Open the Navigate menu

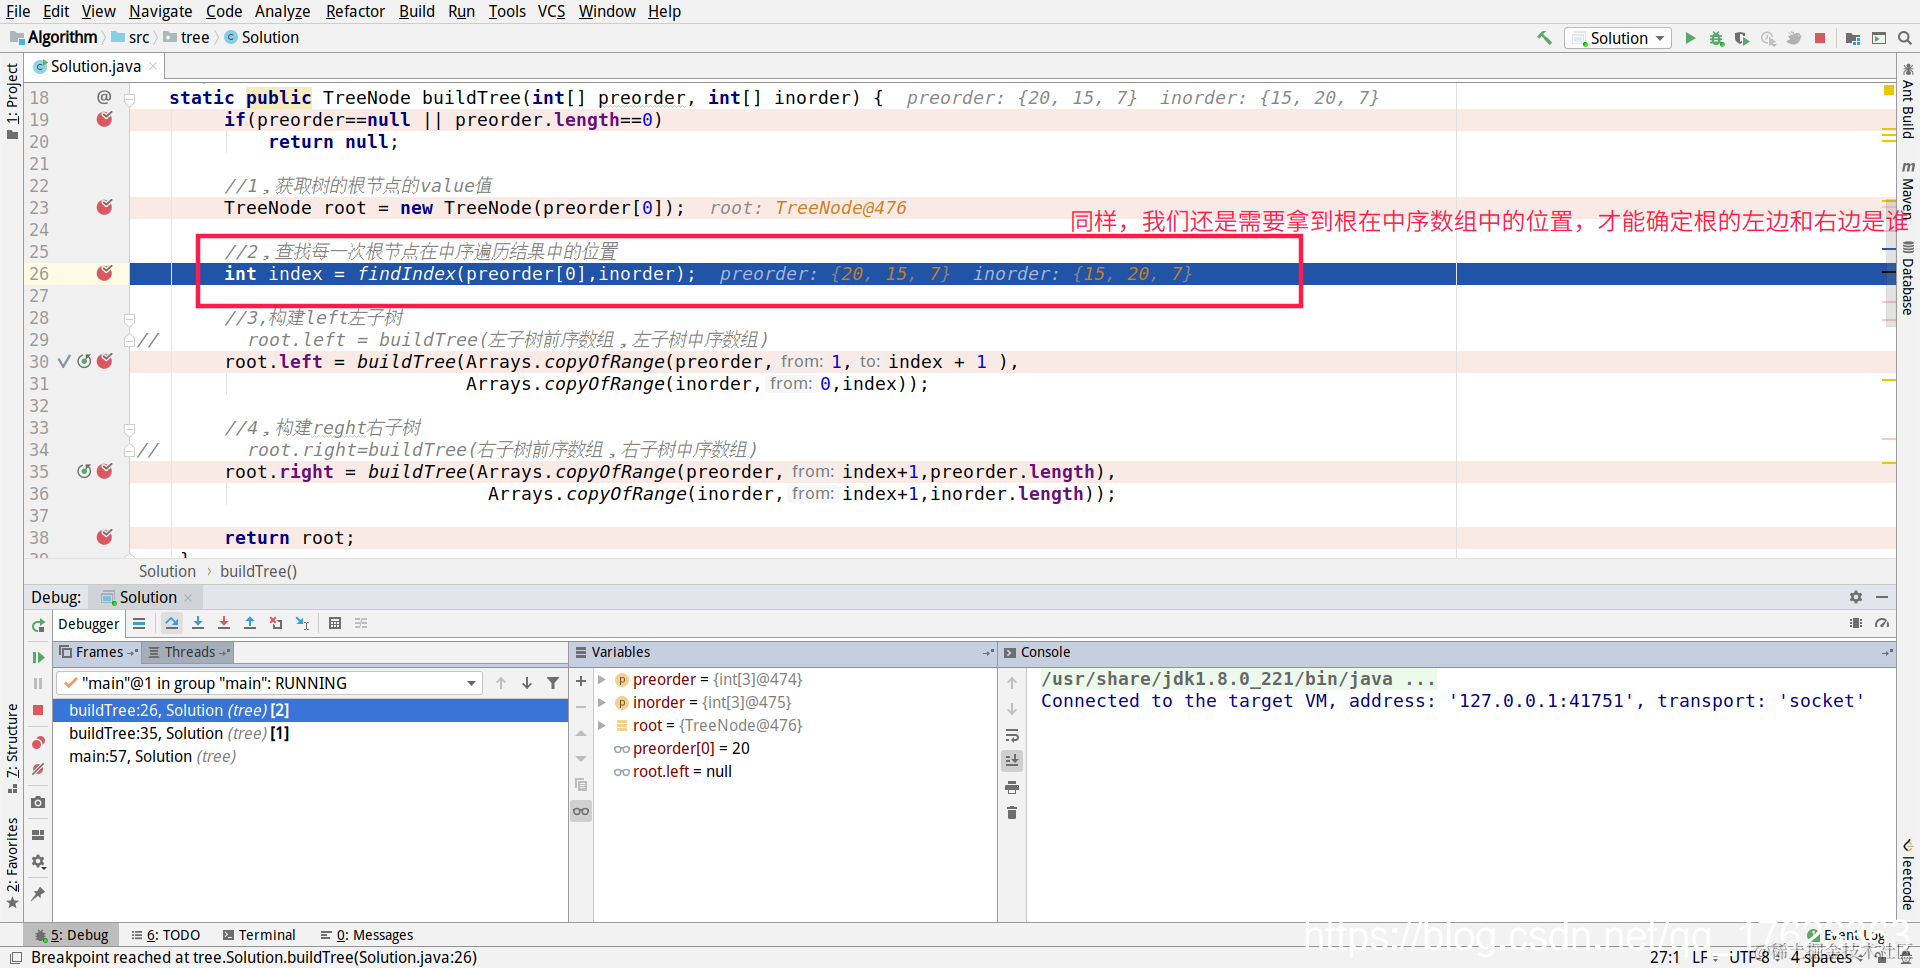click(160, 11)
